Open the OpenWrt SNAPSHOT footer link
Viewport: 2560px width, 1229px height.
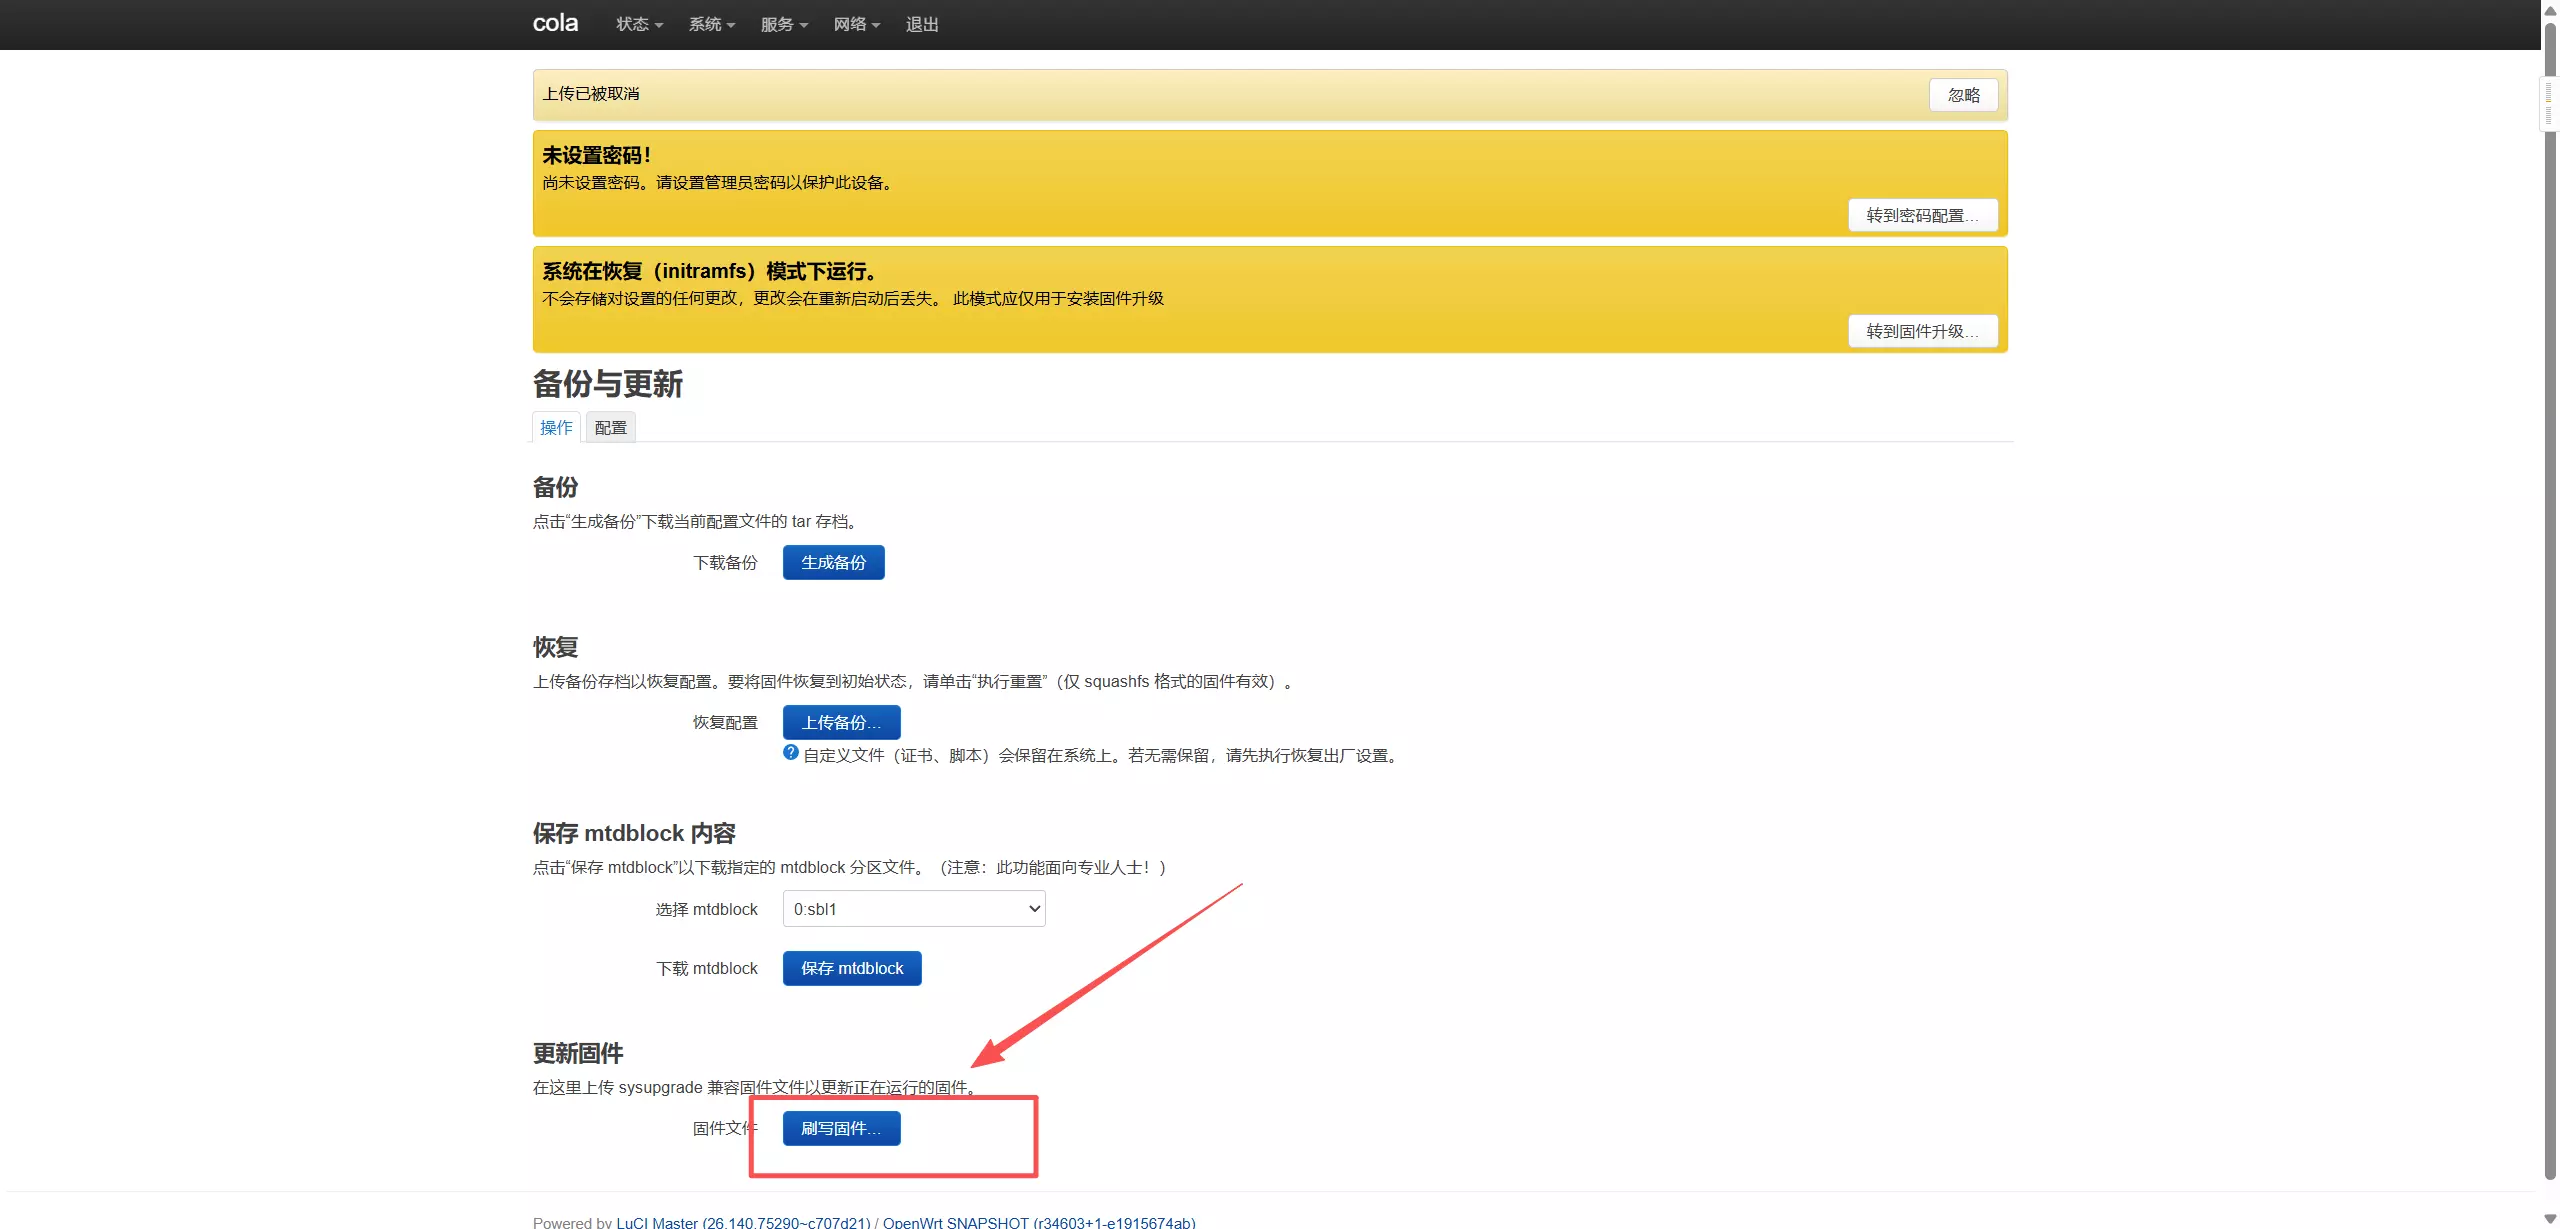1039,1222
